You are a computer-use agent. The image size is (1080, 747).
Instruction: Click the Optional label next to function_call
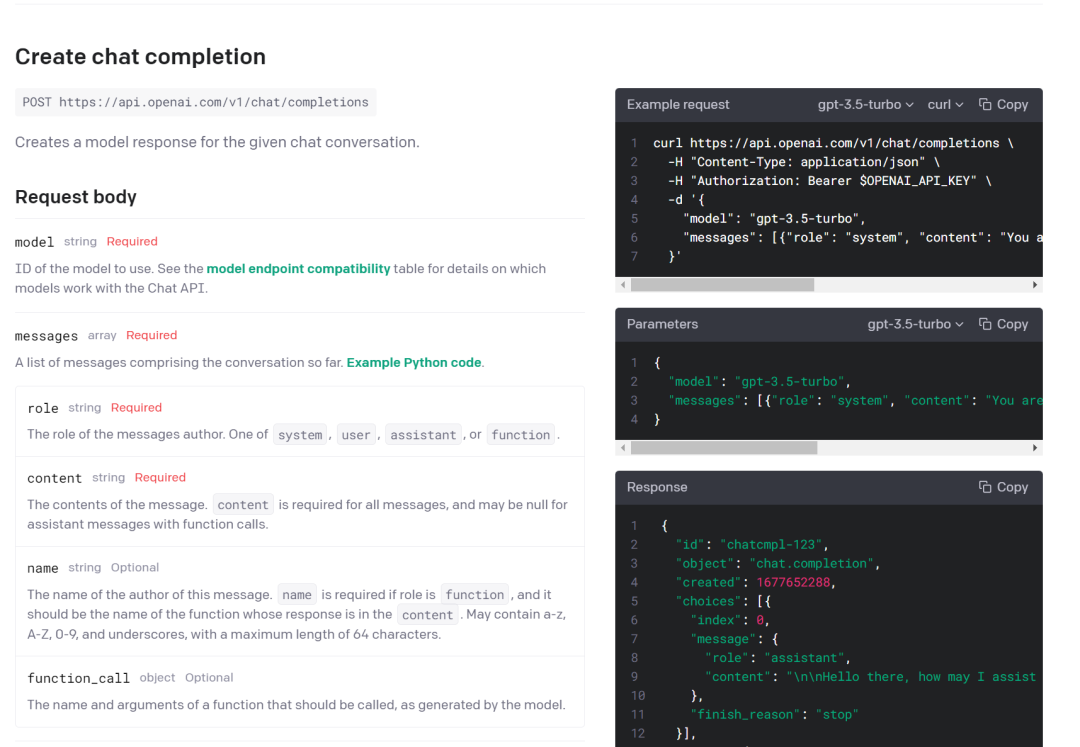pos(209,677)
